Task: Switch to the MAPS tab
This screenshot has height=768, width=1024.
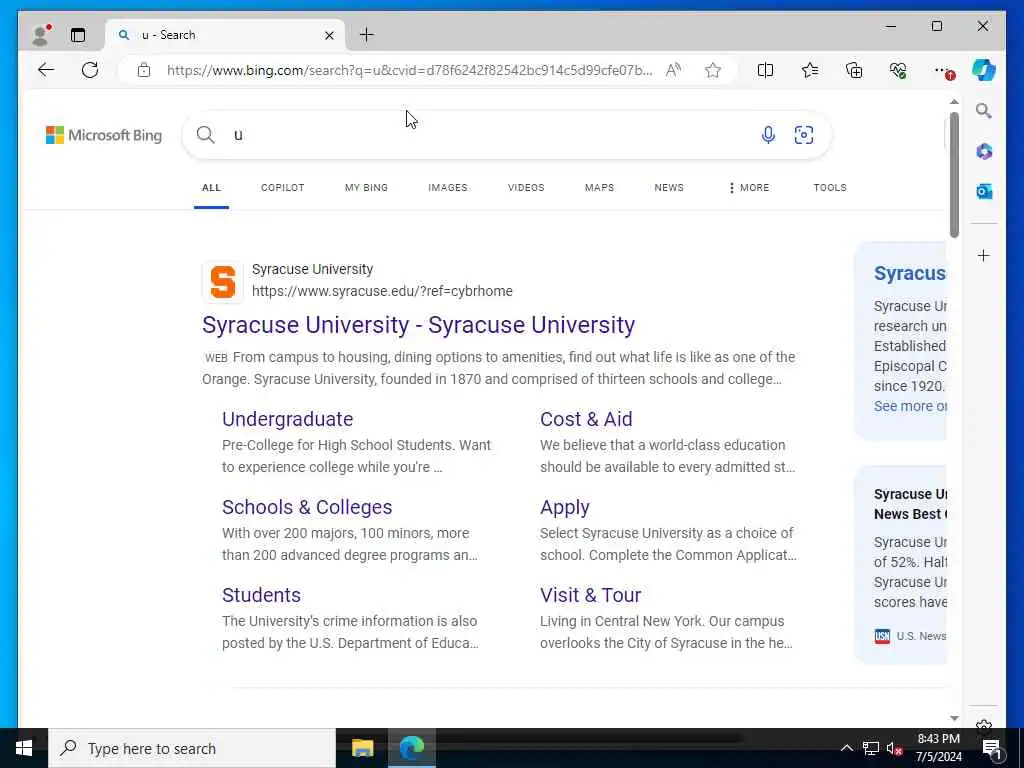Action: click(600, 187)
